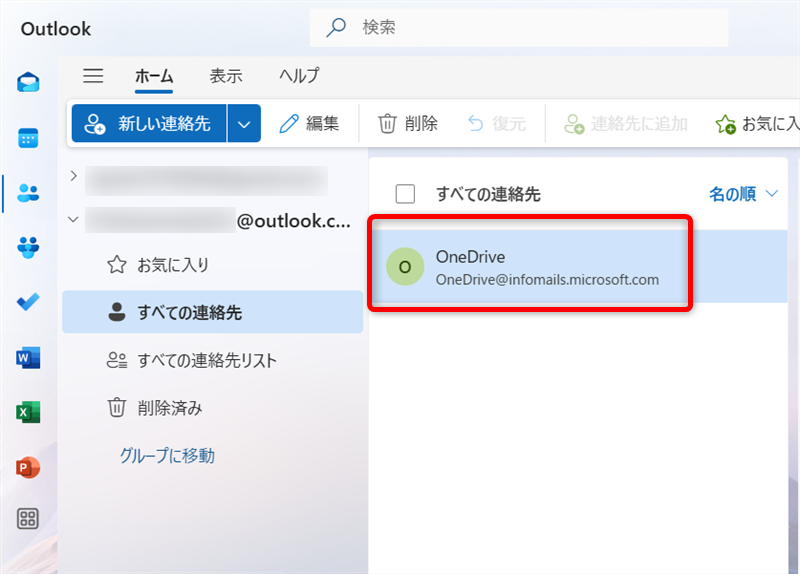The width and height of the screenshot is (800, 574).
Task: Launch Word from the app rail
Action: pos(29,357)
